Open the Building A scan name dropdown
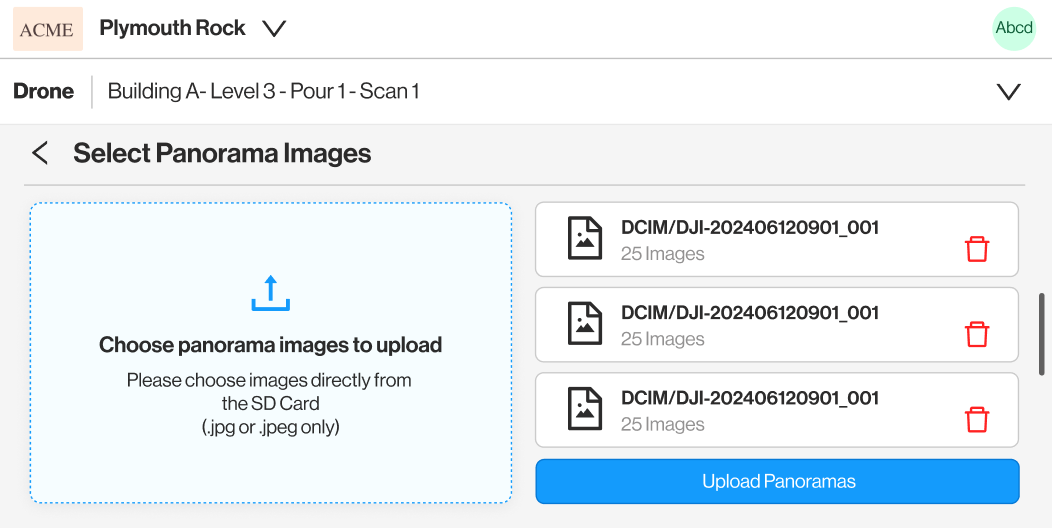1052x528 pixels. pos(263,92)
